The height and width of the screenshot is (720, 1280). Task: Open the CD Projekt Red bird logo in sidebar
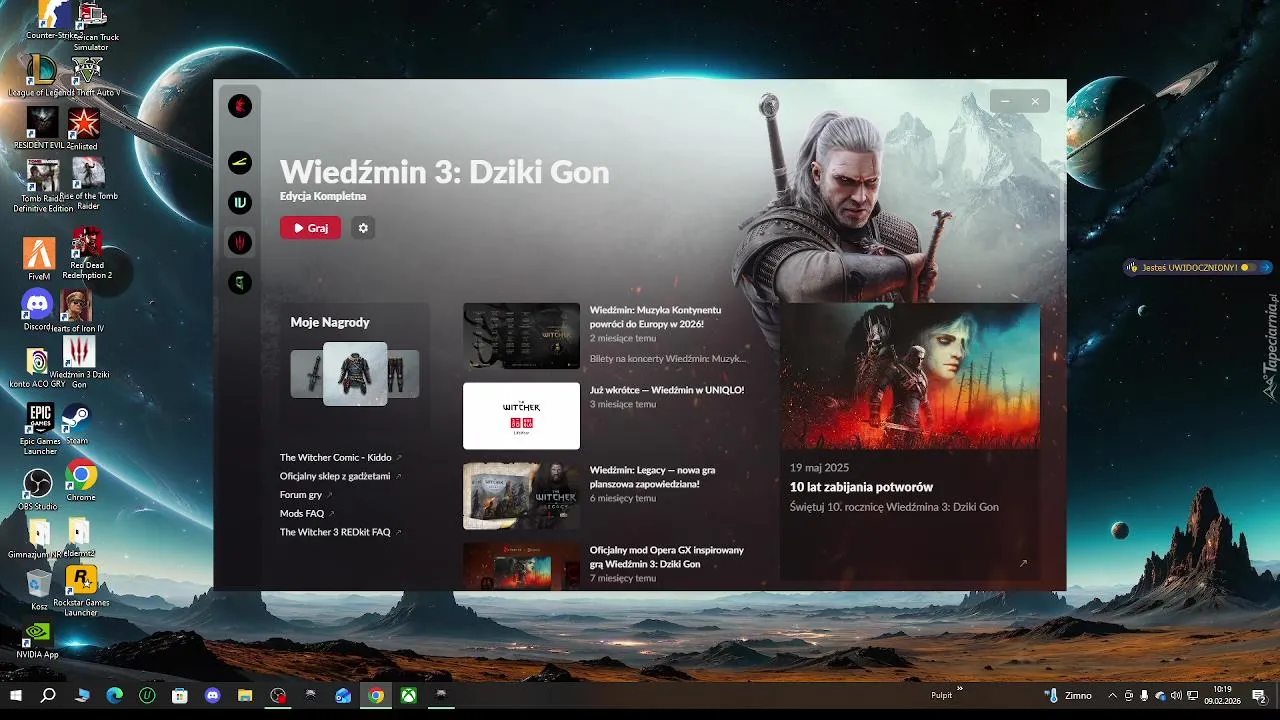click(x=240, y=106)
